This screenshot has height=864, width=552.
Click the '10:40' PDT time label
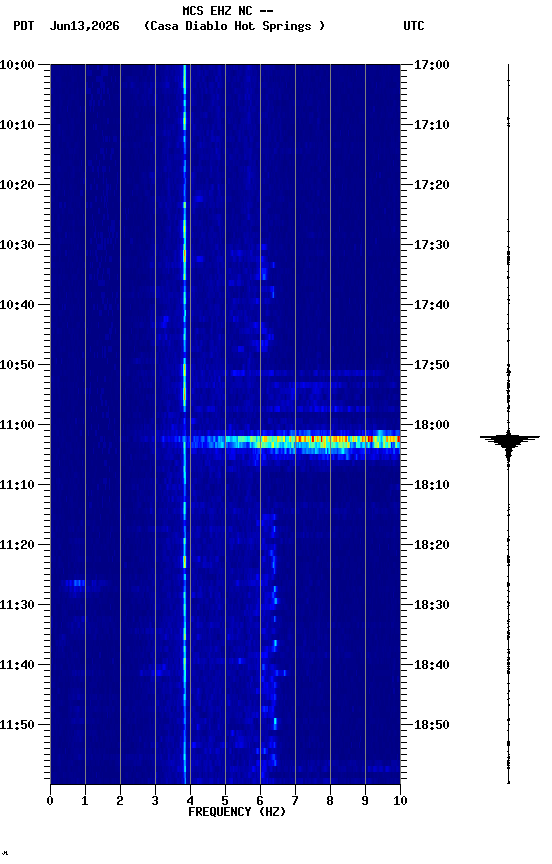17,305
